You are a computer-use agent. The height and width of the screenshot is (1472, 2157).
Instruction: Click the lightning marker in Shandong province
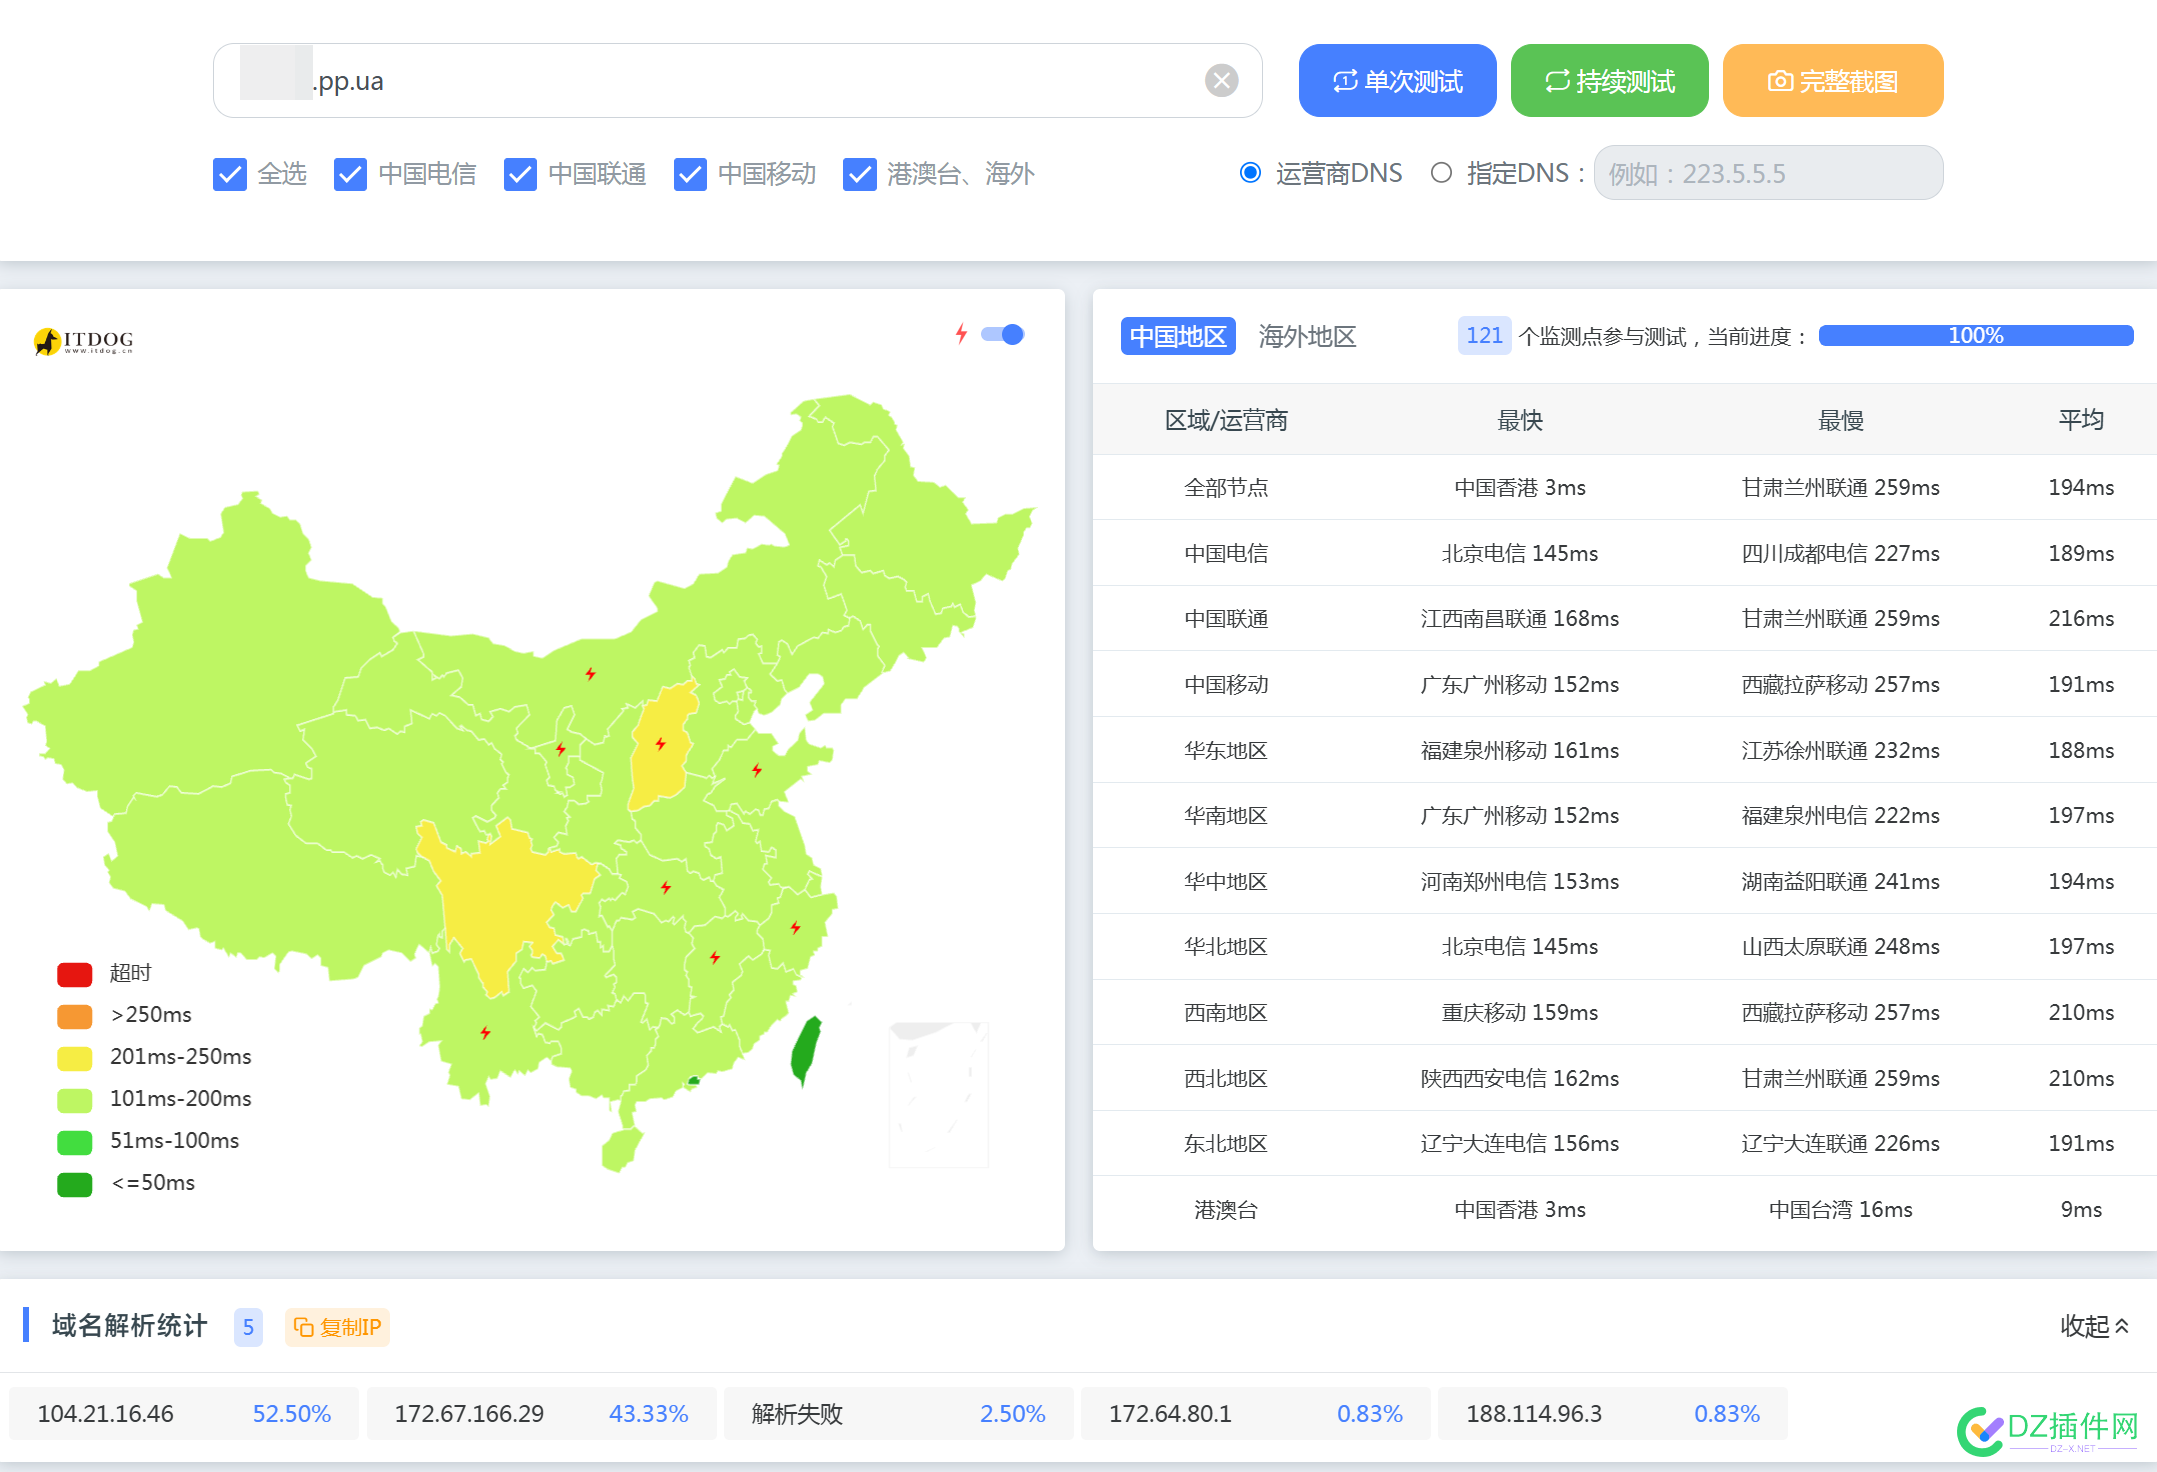[x=757, y=769]
